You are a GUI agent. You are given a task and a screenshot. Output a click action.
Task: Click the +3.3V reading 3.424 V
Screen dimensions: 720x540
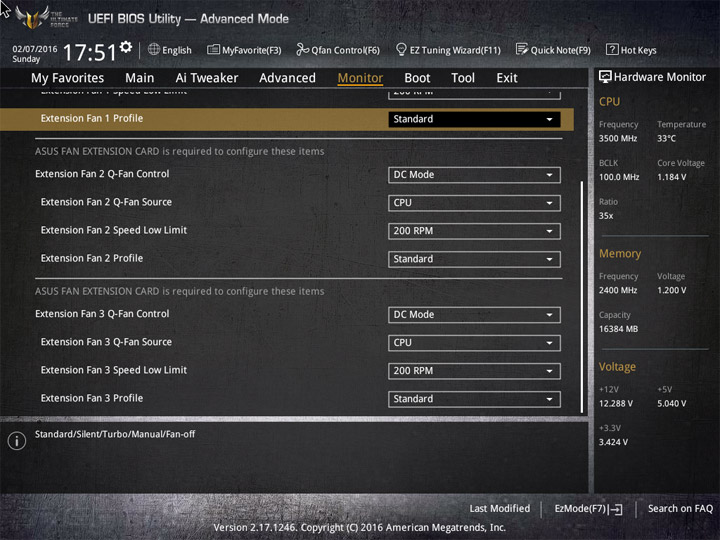613,442
